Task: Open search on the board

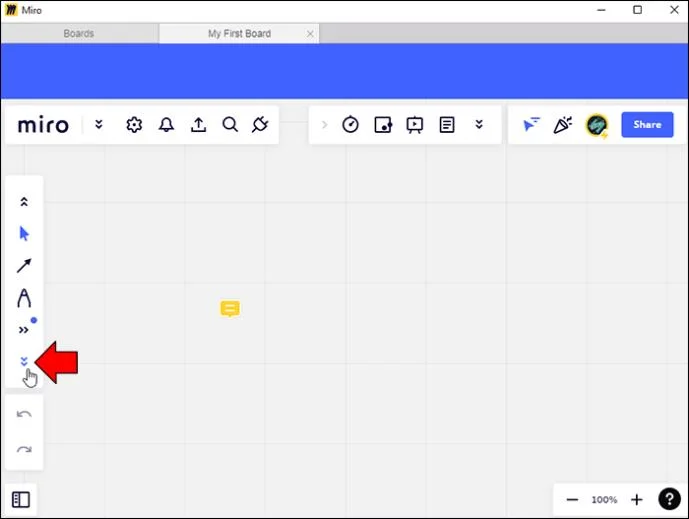Action: pyautogui.click(x=230, y=125)
